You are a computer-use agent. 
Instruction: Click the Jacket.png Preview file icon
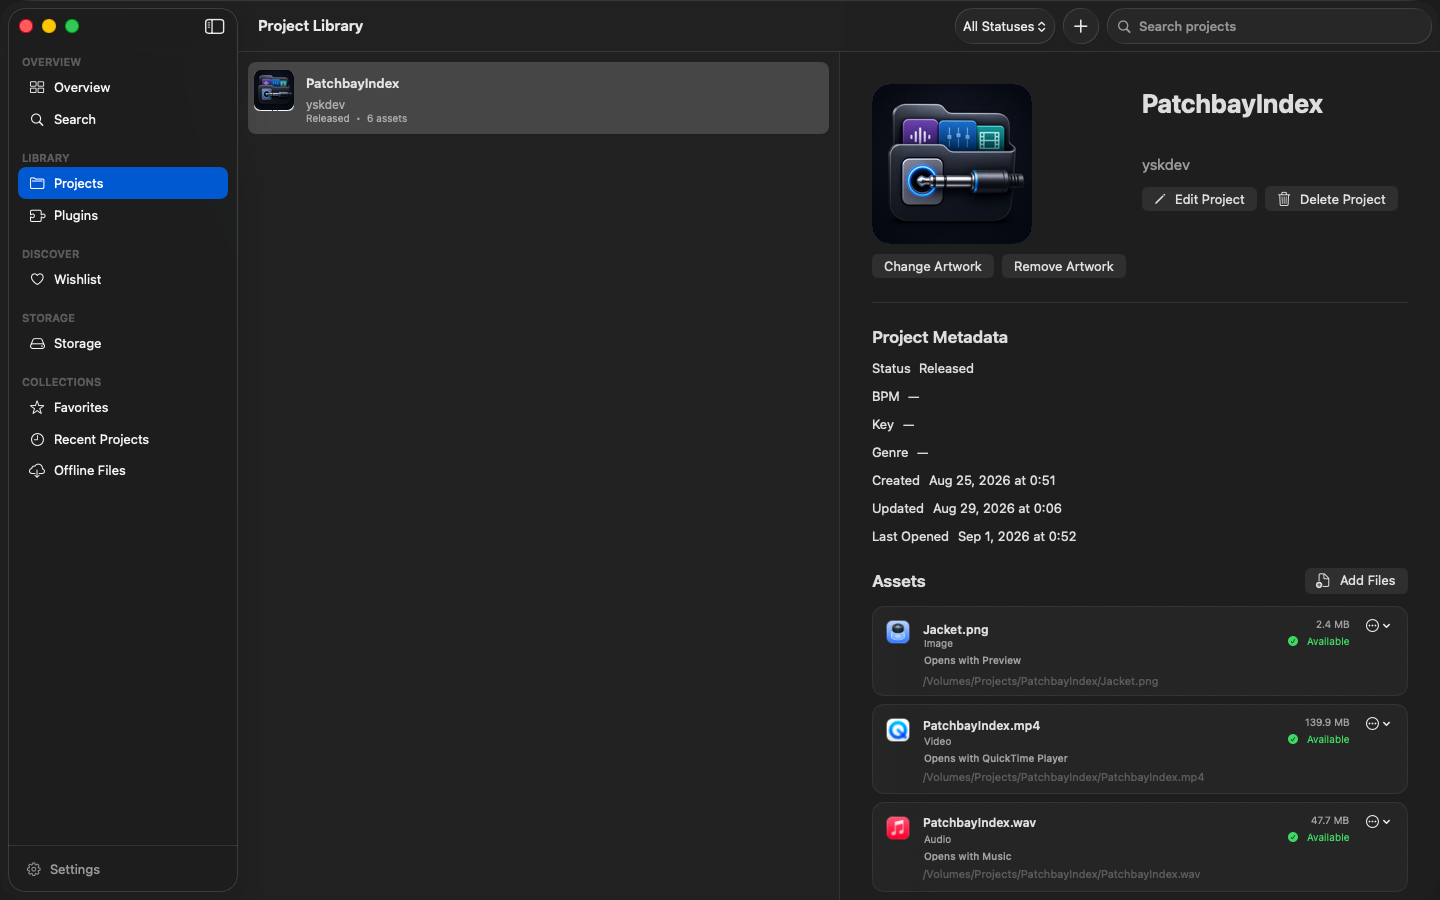[x=898, y=632]
